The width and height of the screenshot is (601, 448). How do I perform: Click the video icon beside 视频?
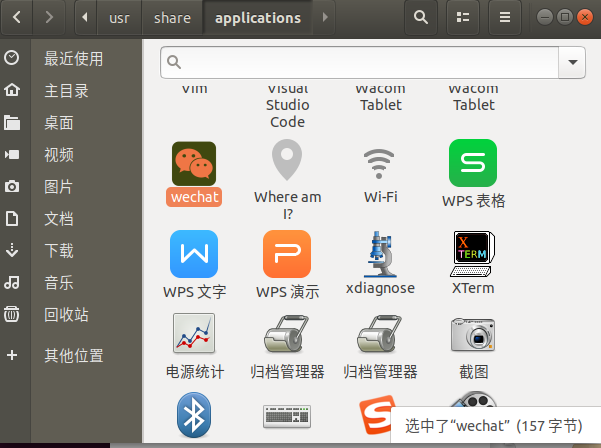click(x=12, y=154)
